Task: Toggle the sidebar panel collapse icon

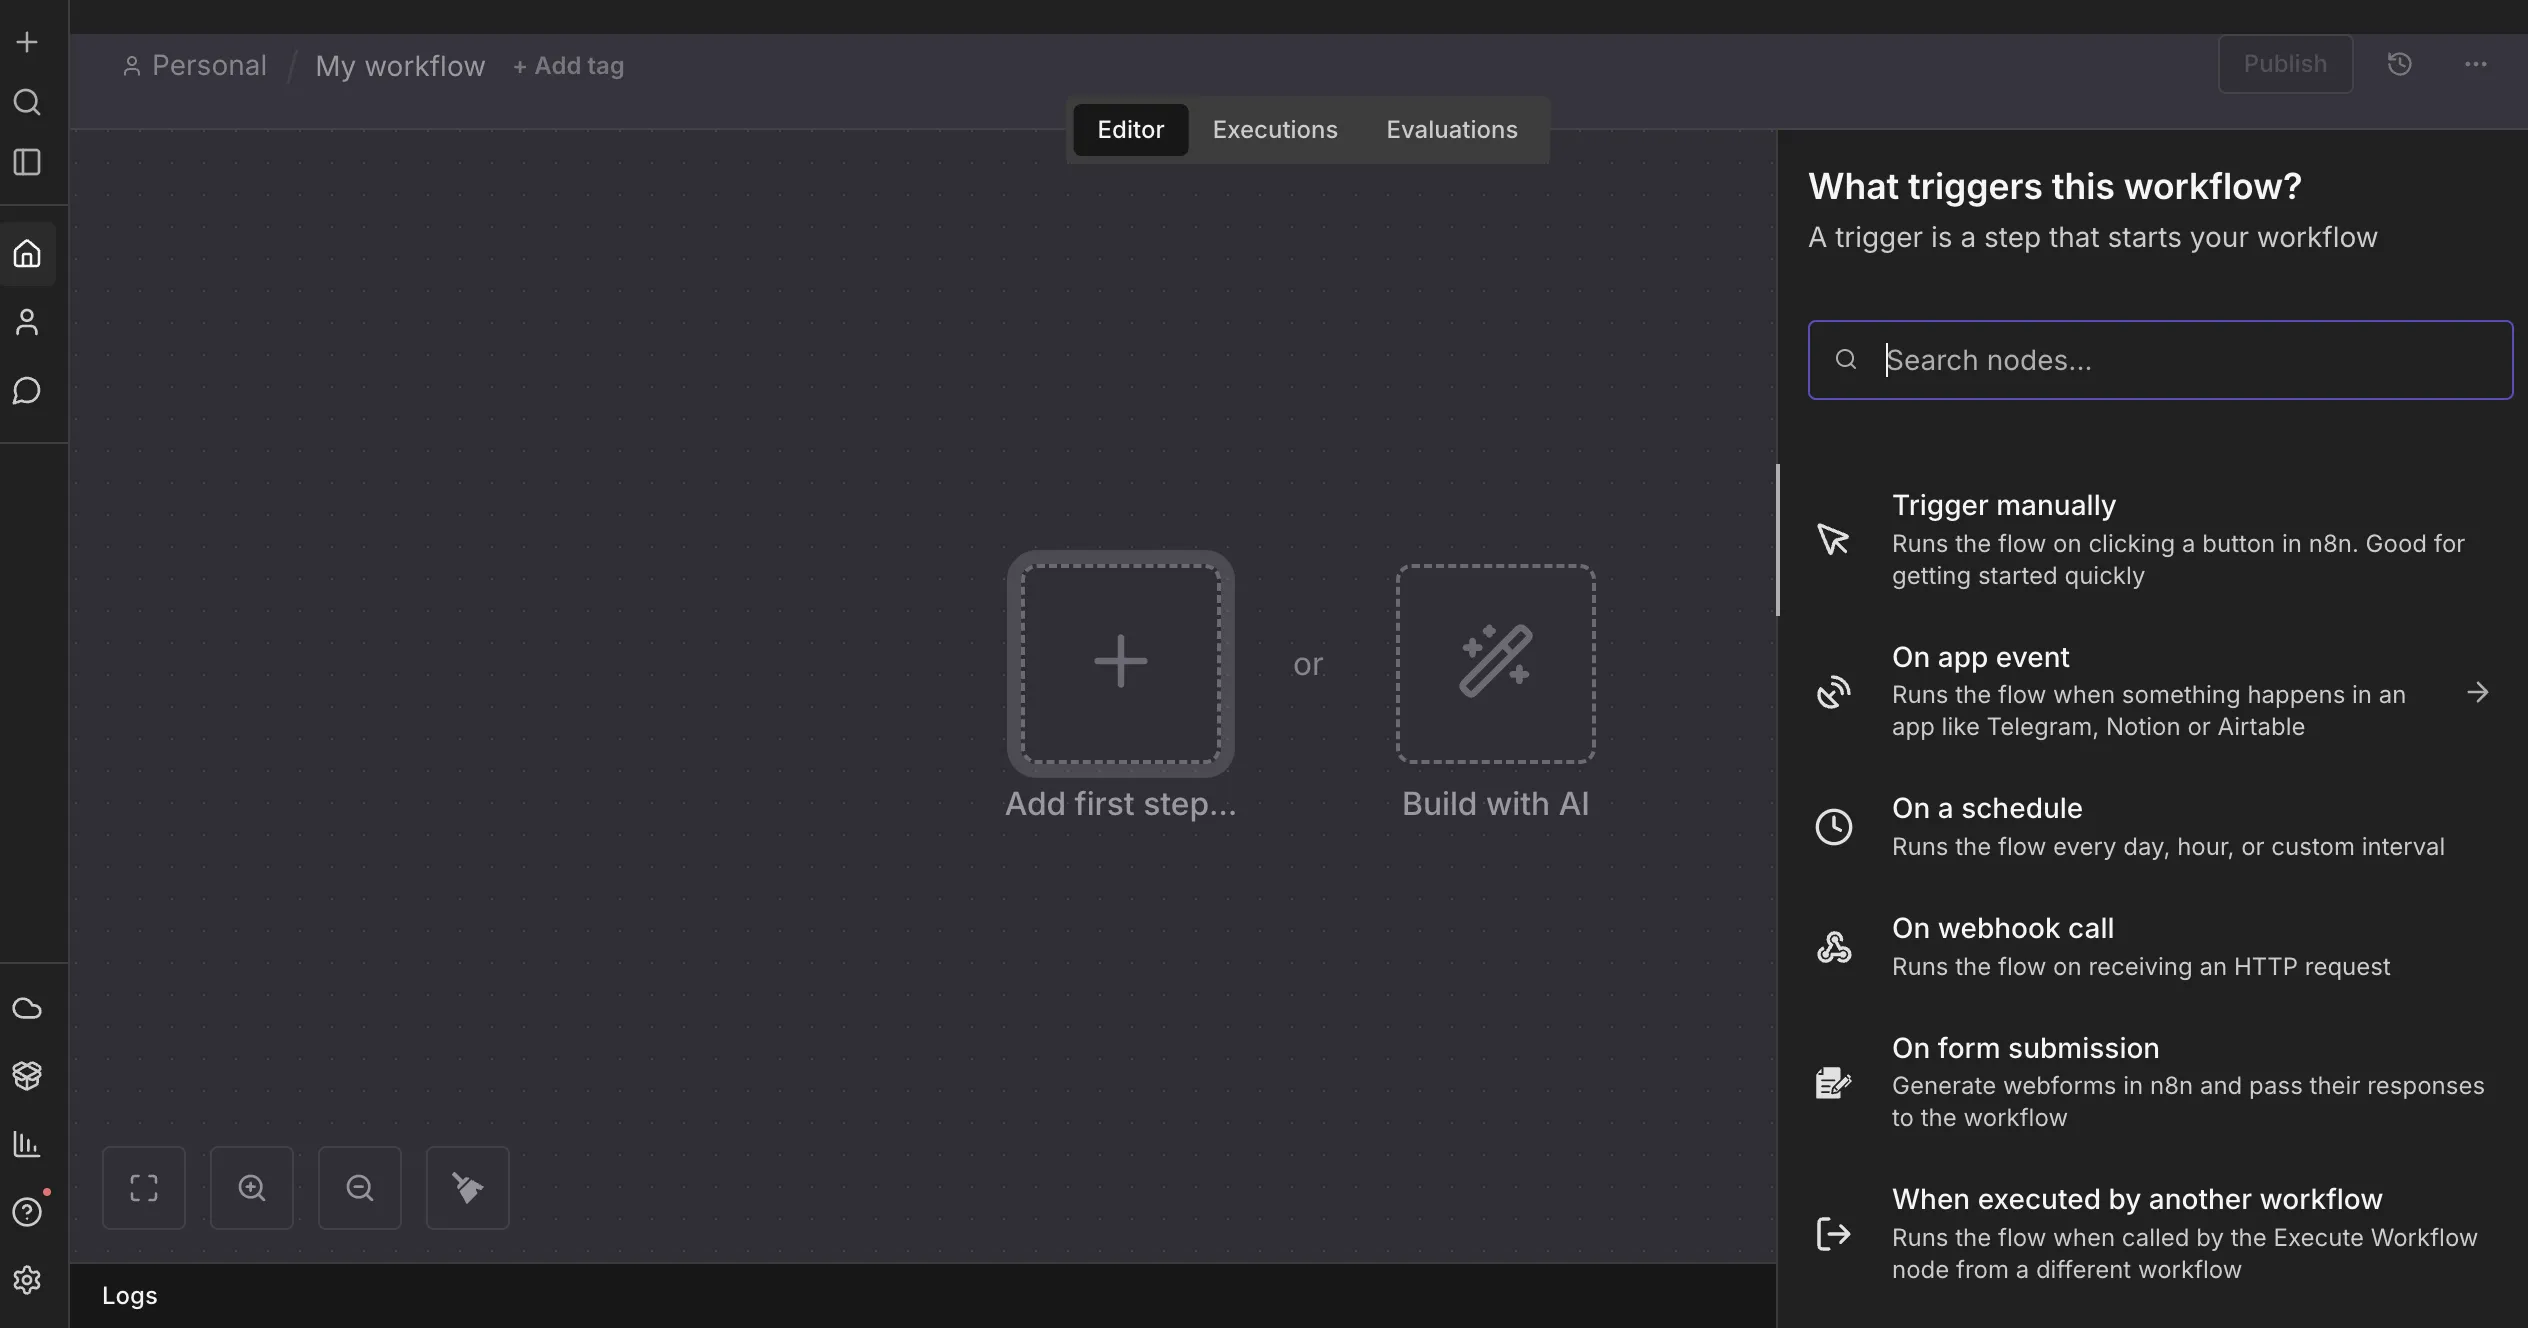Action: tap(27, 163)
